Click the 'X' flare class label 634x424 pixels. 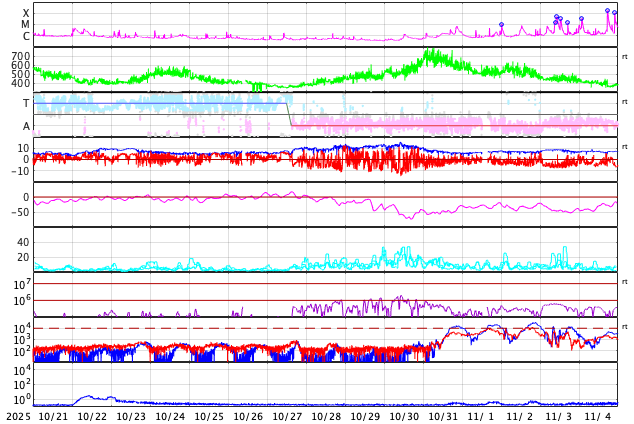[26, 13]
